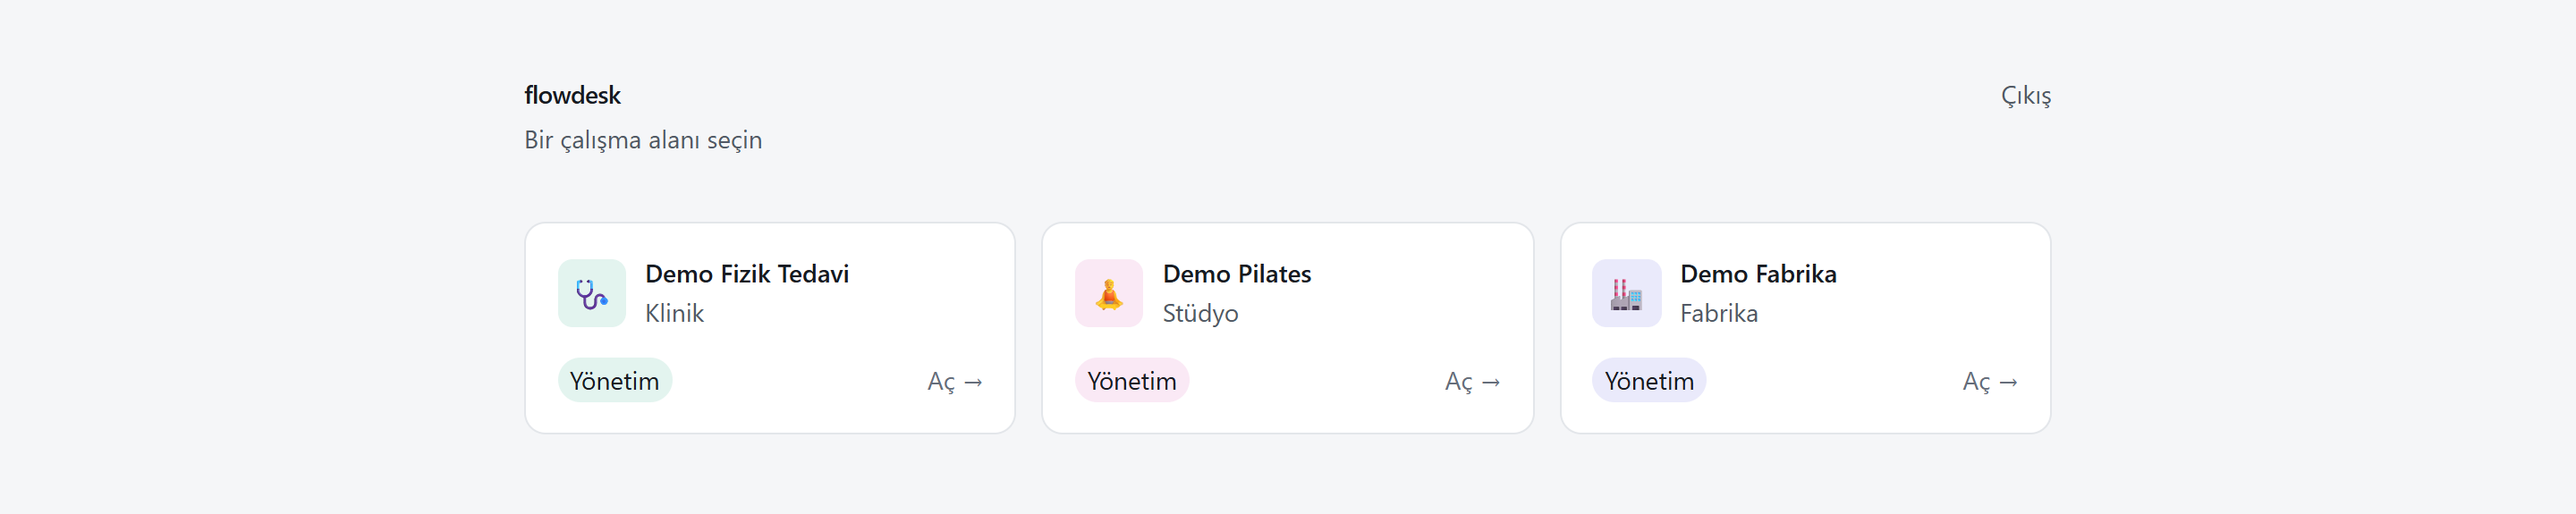Click the arrow next to Aç on the Fabrika card
The width and height of the screenshot is (2576, 514).
coord(2008,382)
